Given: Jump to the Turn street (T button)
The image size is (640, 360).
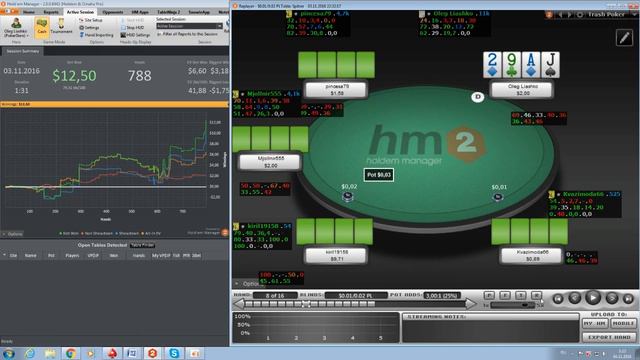Looking at the screenshot, I should pos(521,295).
